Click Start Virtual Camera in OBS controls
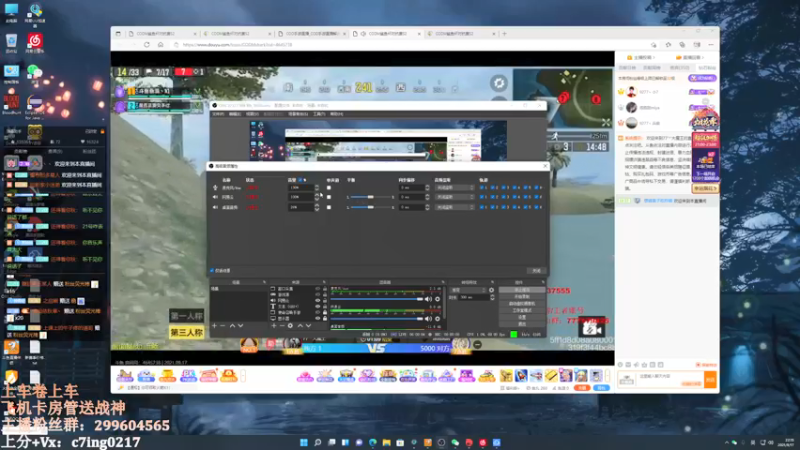This screenshot has height=450, width=800. point(521,304)
